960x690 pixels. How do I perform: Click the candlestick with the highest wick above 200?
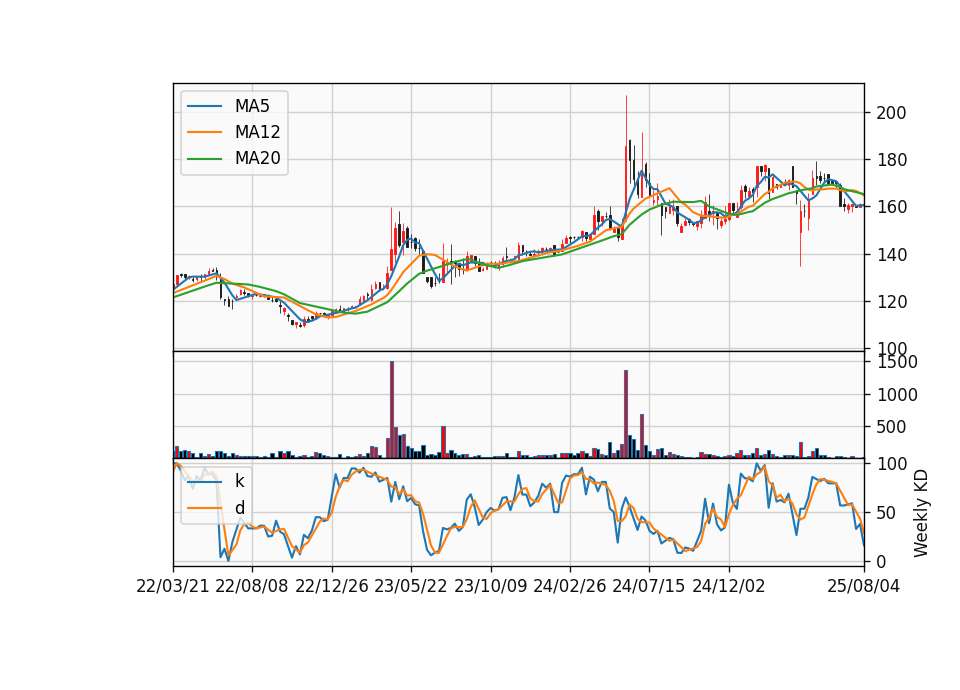point(626,159)
